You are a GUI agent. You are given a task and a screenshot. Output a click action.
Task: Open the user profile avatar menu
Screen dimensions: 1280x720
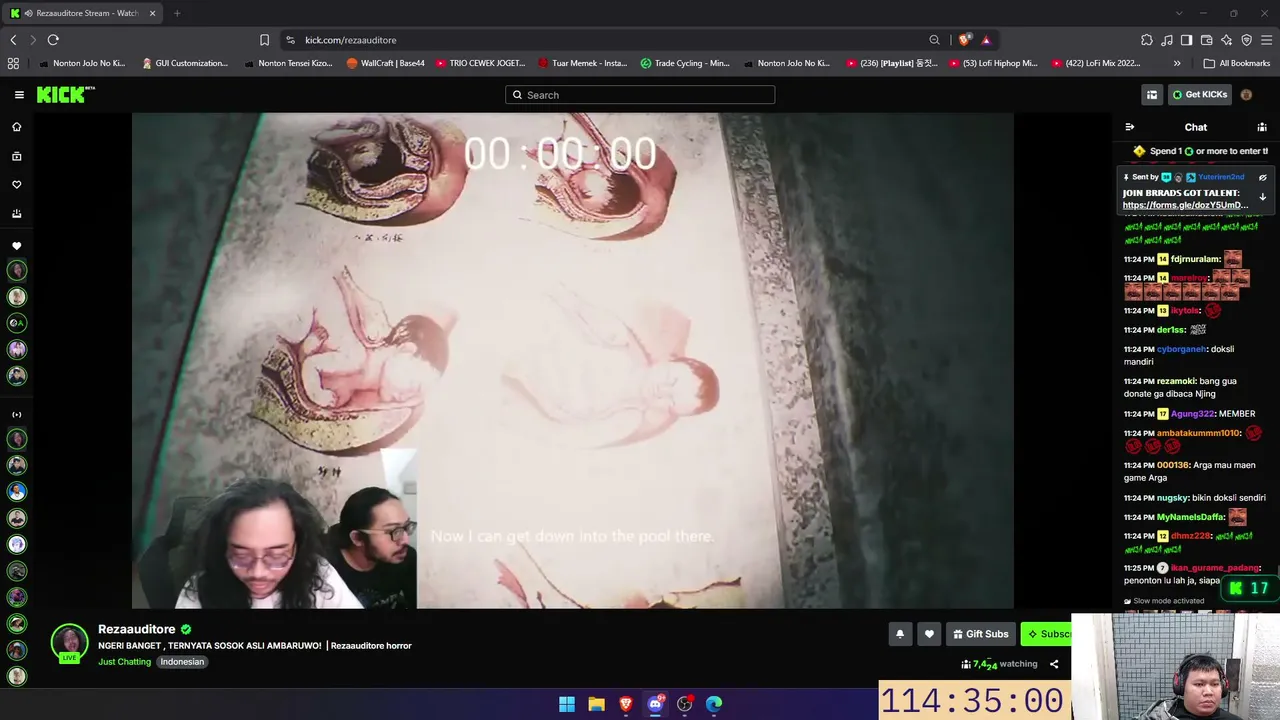1246,95
